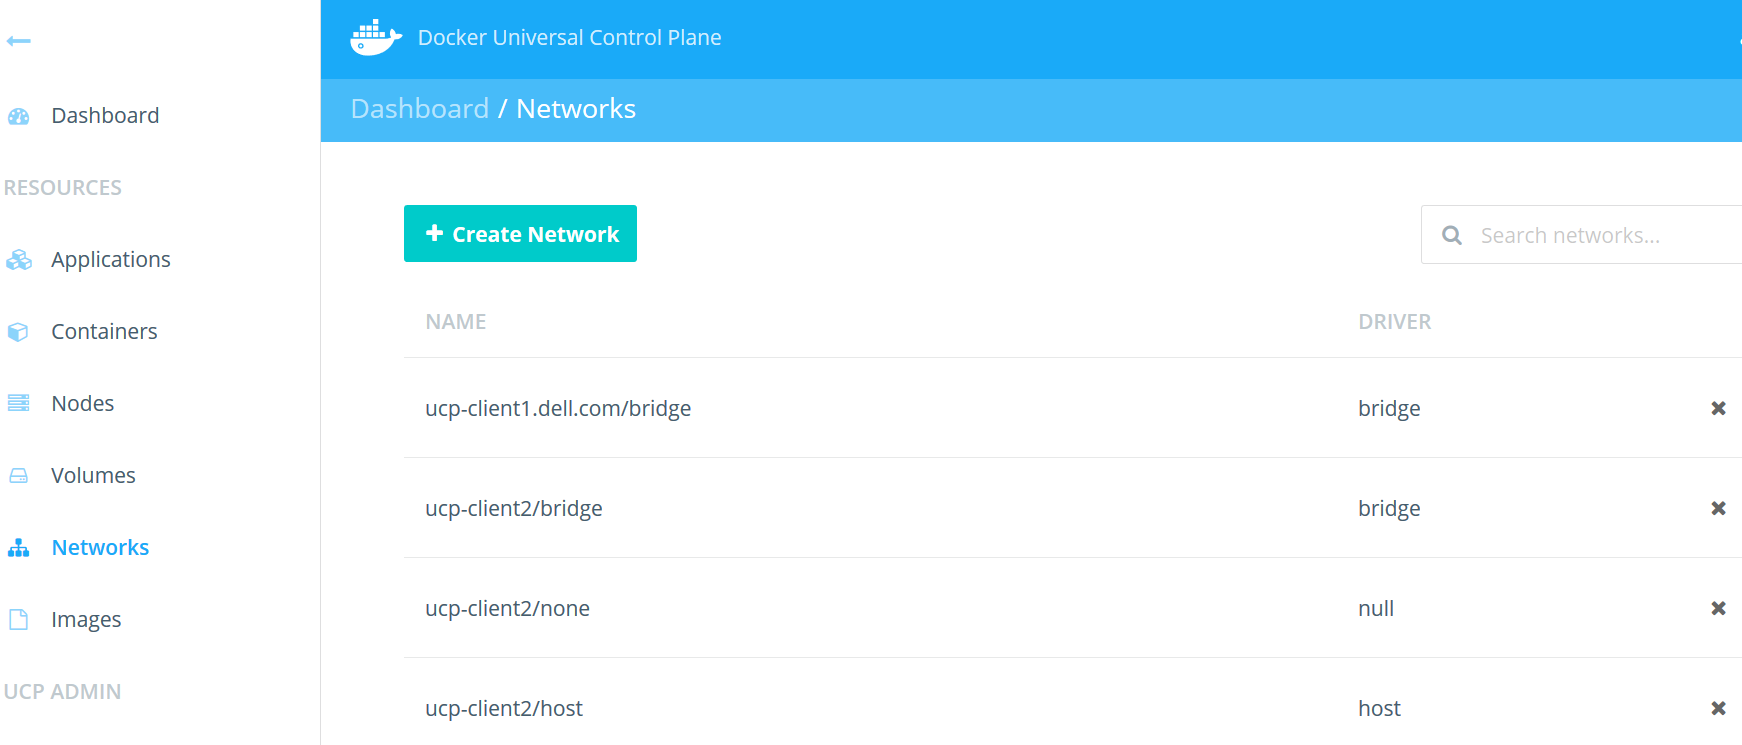The height and width of the screenshot is (745, 1742).
Task: Click the Applications cubes icon
Action: pos(19,260)
